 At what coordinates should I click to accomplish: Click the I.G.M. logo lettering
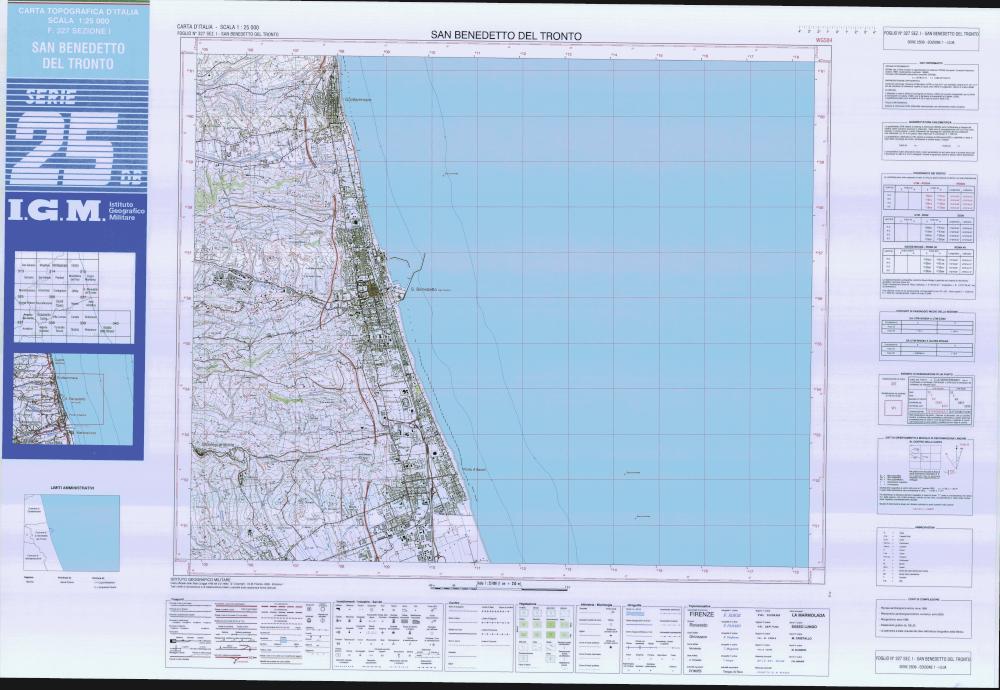pos(56,210)
